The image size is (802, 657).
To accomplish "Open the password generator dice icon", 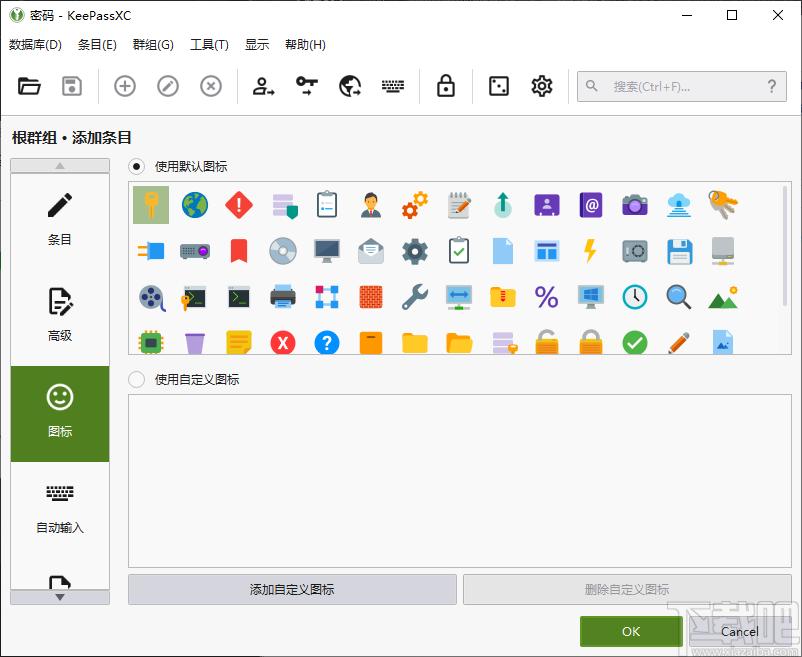I will (x=499, y=86).
